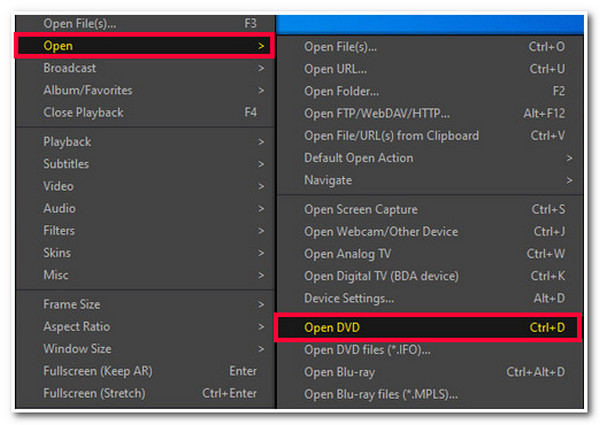The height and width of the screenshot is (425, 600).
Task: Select Open DVD files (*.IFO)...
Action: [429, 350]
